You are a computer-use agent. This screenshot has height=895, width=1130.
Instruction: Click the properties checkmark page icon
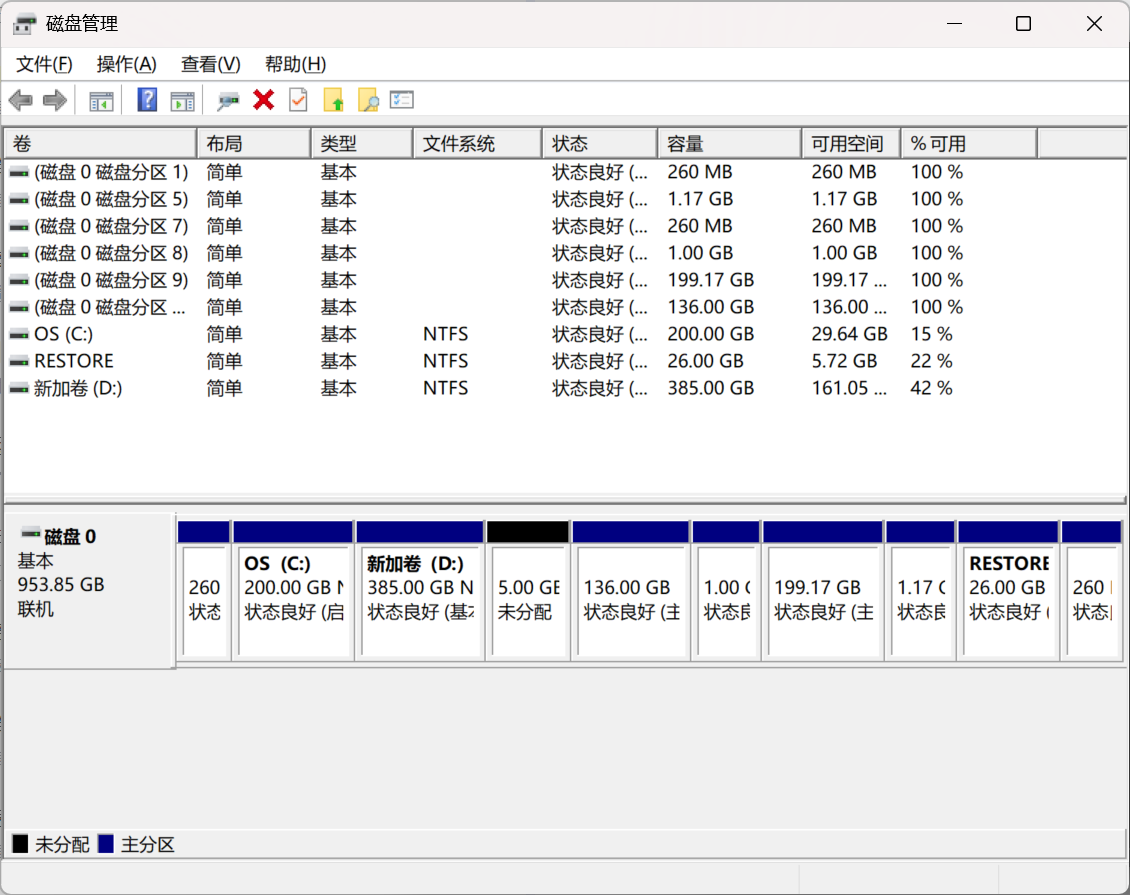tap(298, 100)
